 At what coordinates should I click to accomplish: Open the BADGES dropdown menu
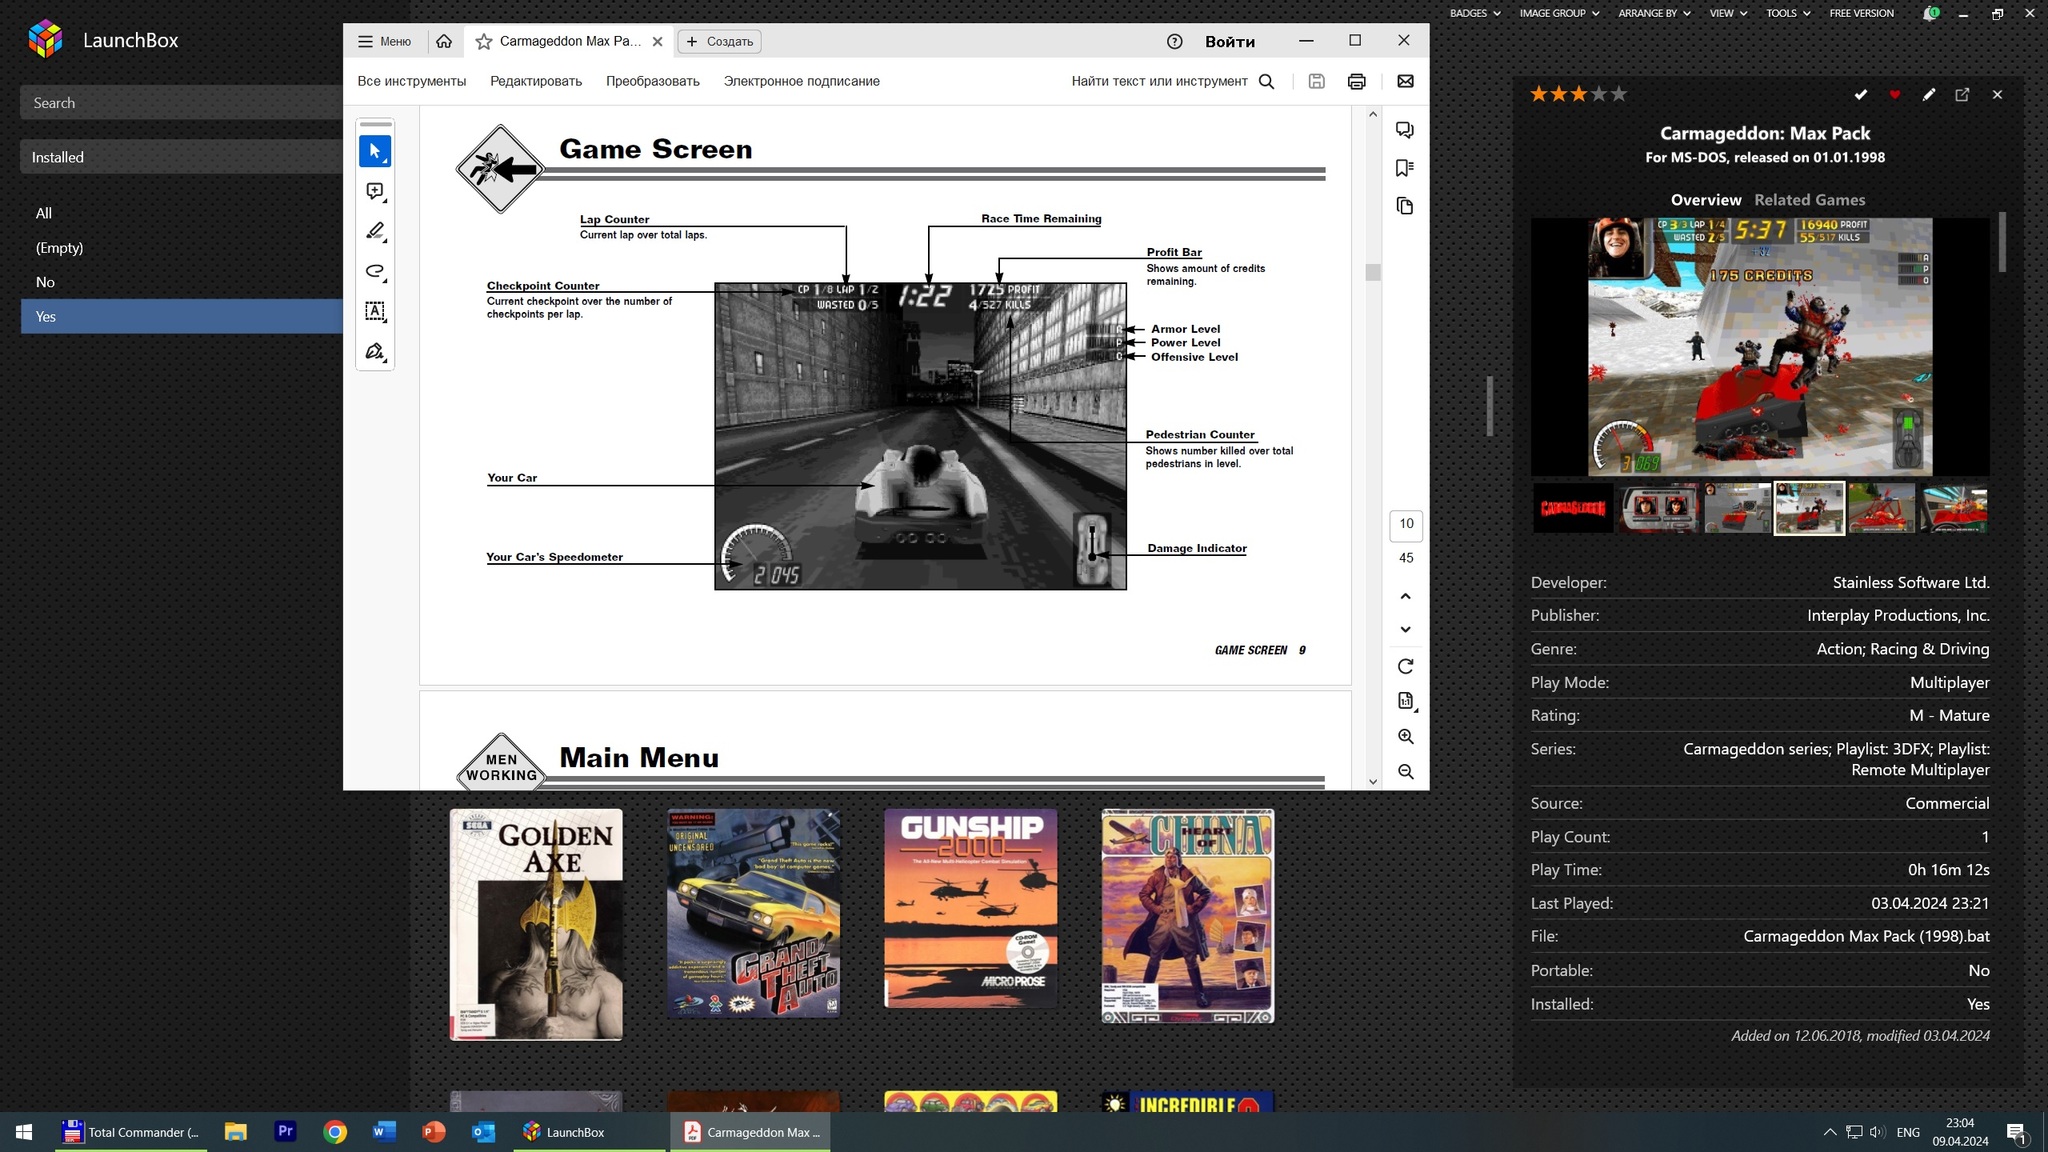[1475, 13]
